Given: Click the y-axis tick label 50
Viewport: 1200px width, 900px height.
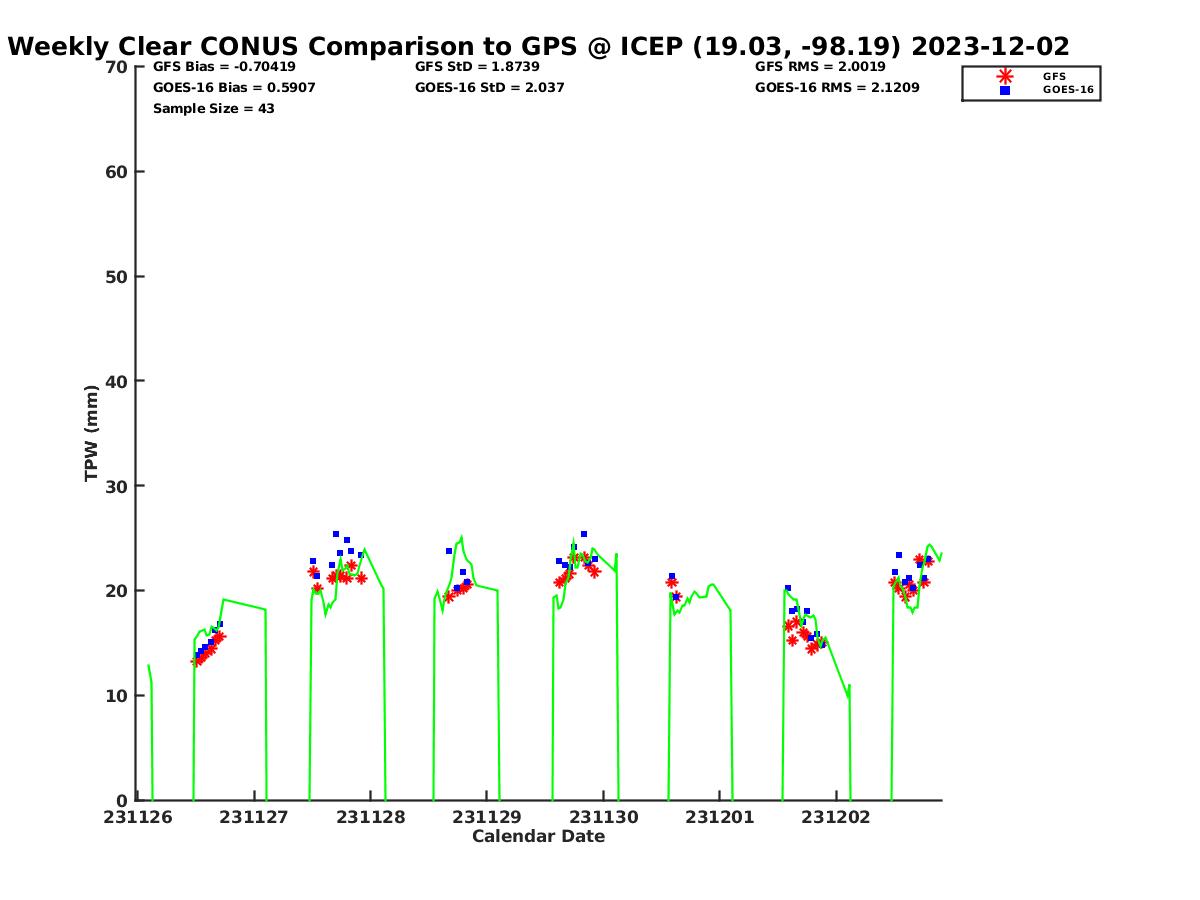Looking at the screenshot, I should (x=117, y=277).
